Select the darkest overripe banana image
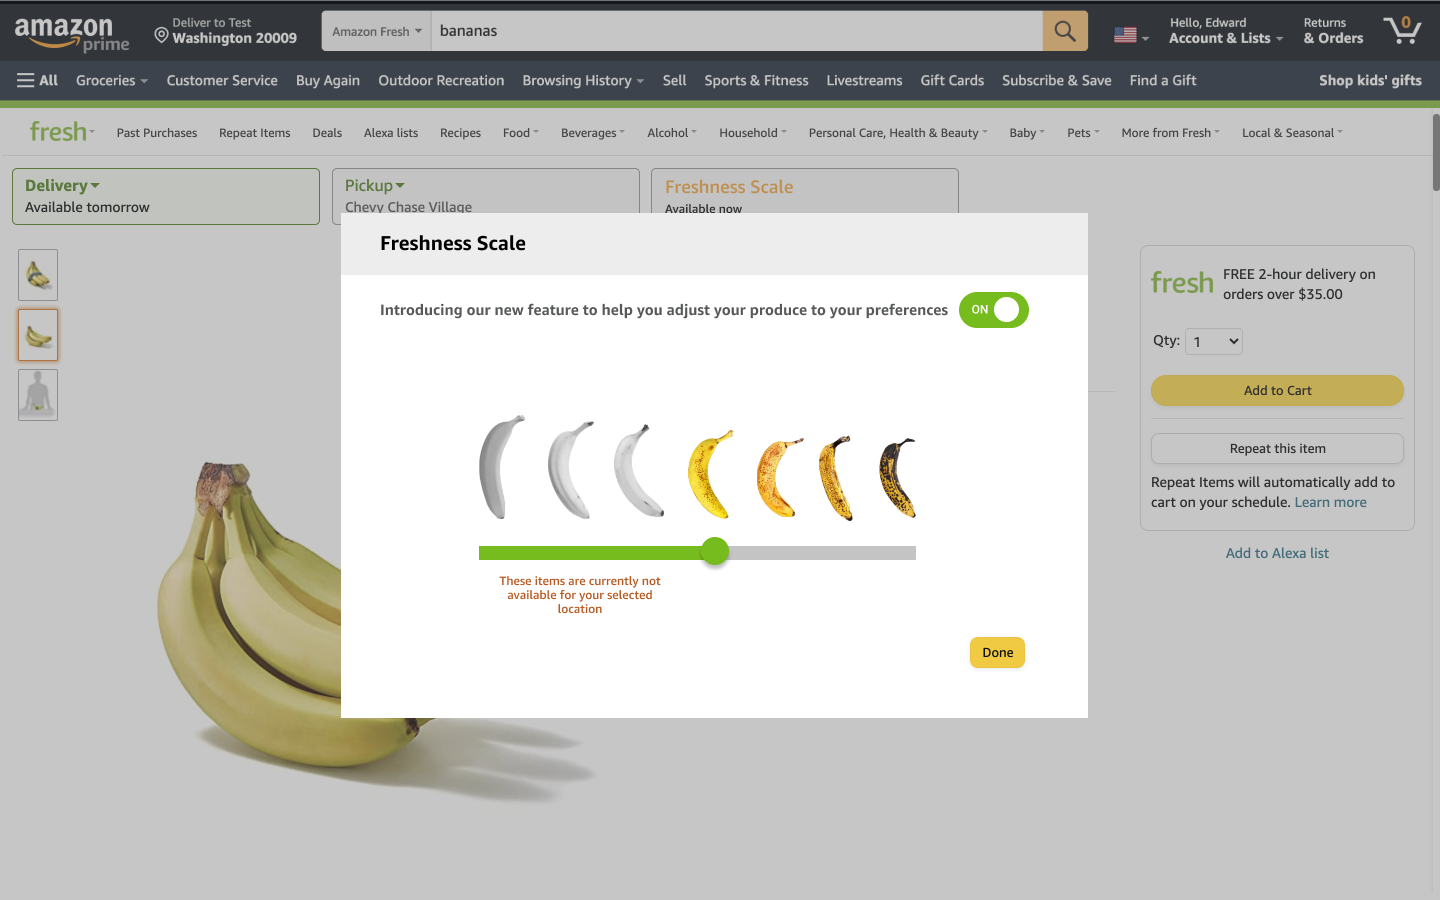 click(x=897, y=477)
